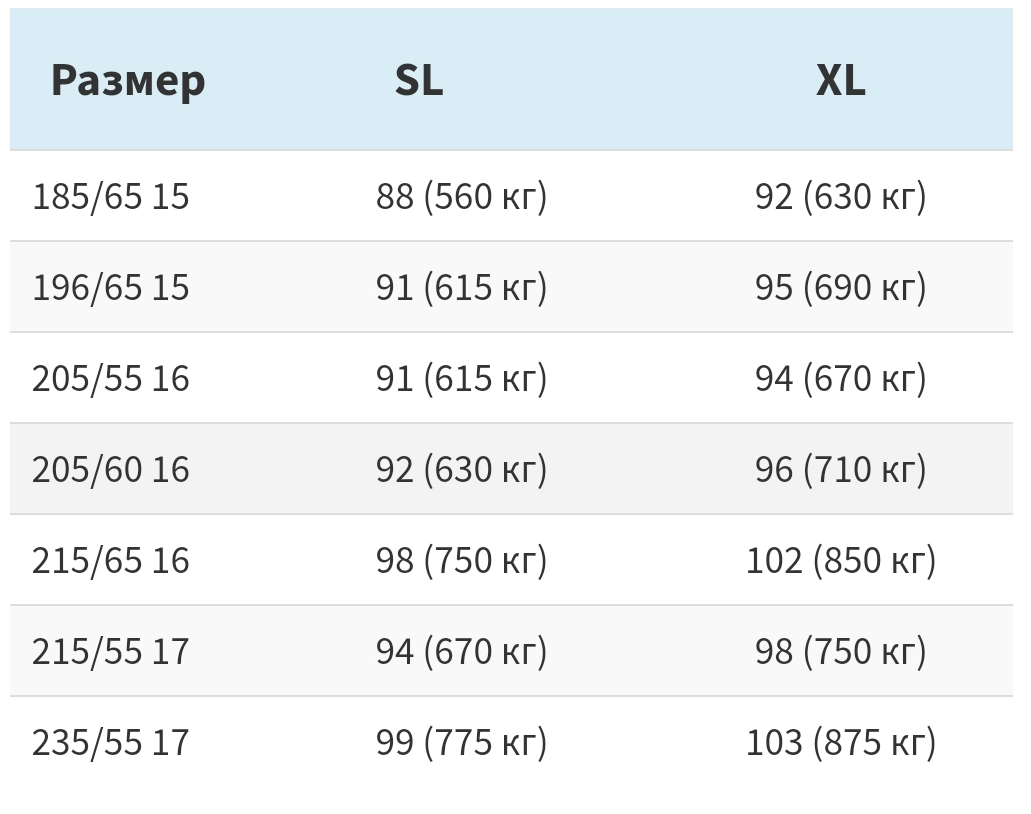Click the 235/55 17 size cell

tap(111, 742)
